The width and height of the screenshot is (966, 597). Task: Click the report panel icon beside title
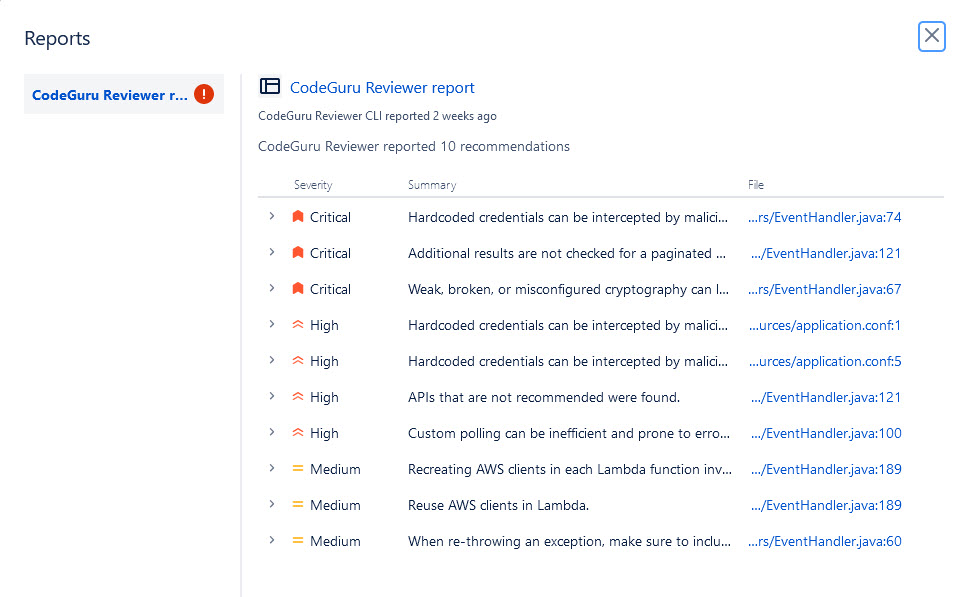coord(270,86)
